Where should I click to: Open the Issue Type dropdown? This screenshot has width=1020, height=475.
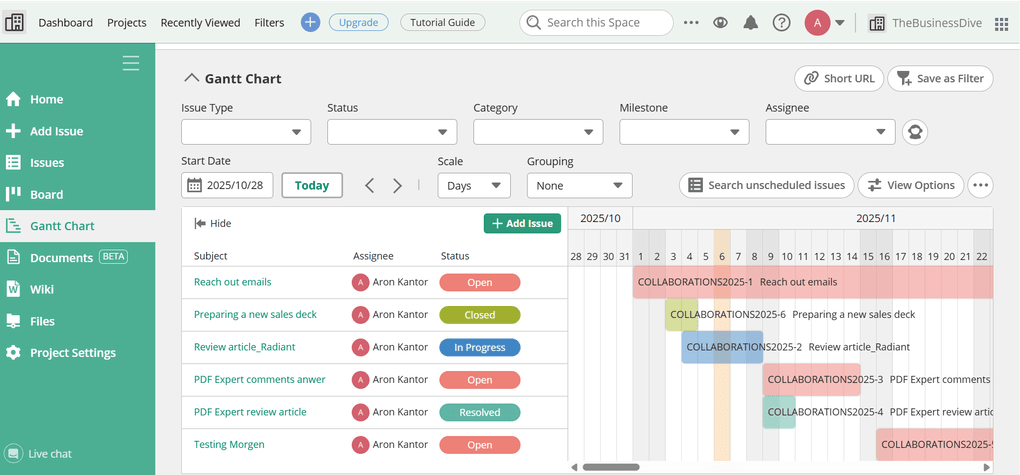coord(246,132)
